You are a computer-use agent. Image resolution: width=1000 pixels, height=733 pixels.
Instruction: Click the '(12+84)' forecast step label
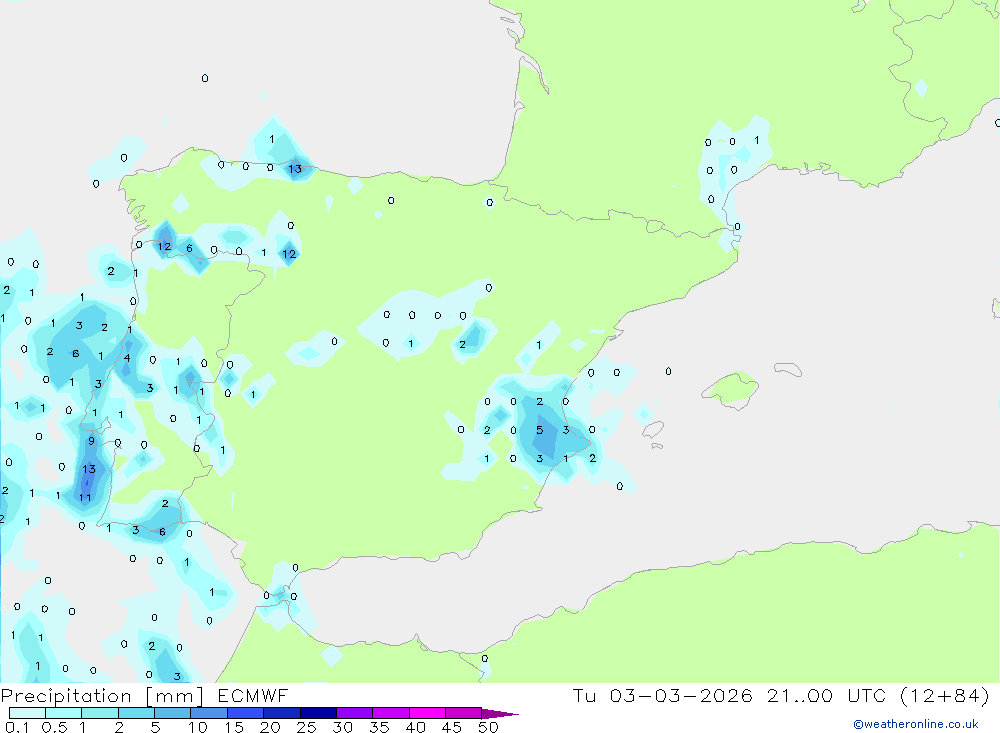pyautogui.click(x=945, y=695)
